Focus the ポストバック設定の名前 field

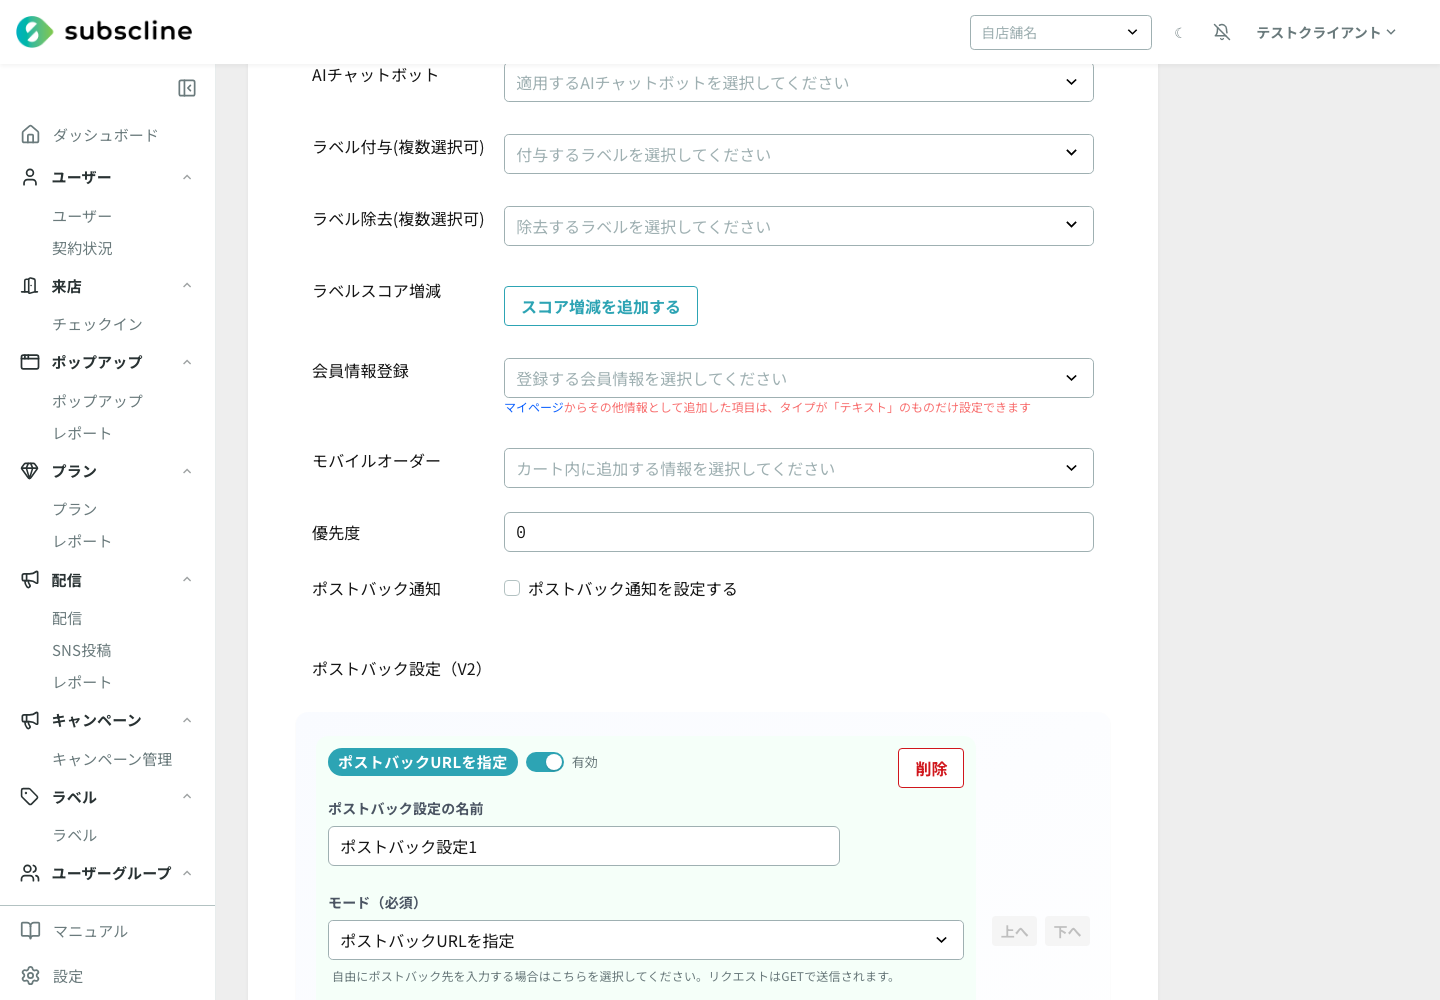coord(584,846)
